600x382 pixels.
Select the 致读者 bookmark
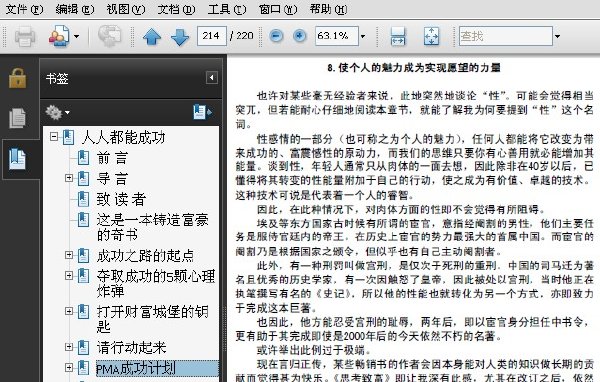point(121,199)
